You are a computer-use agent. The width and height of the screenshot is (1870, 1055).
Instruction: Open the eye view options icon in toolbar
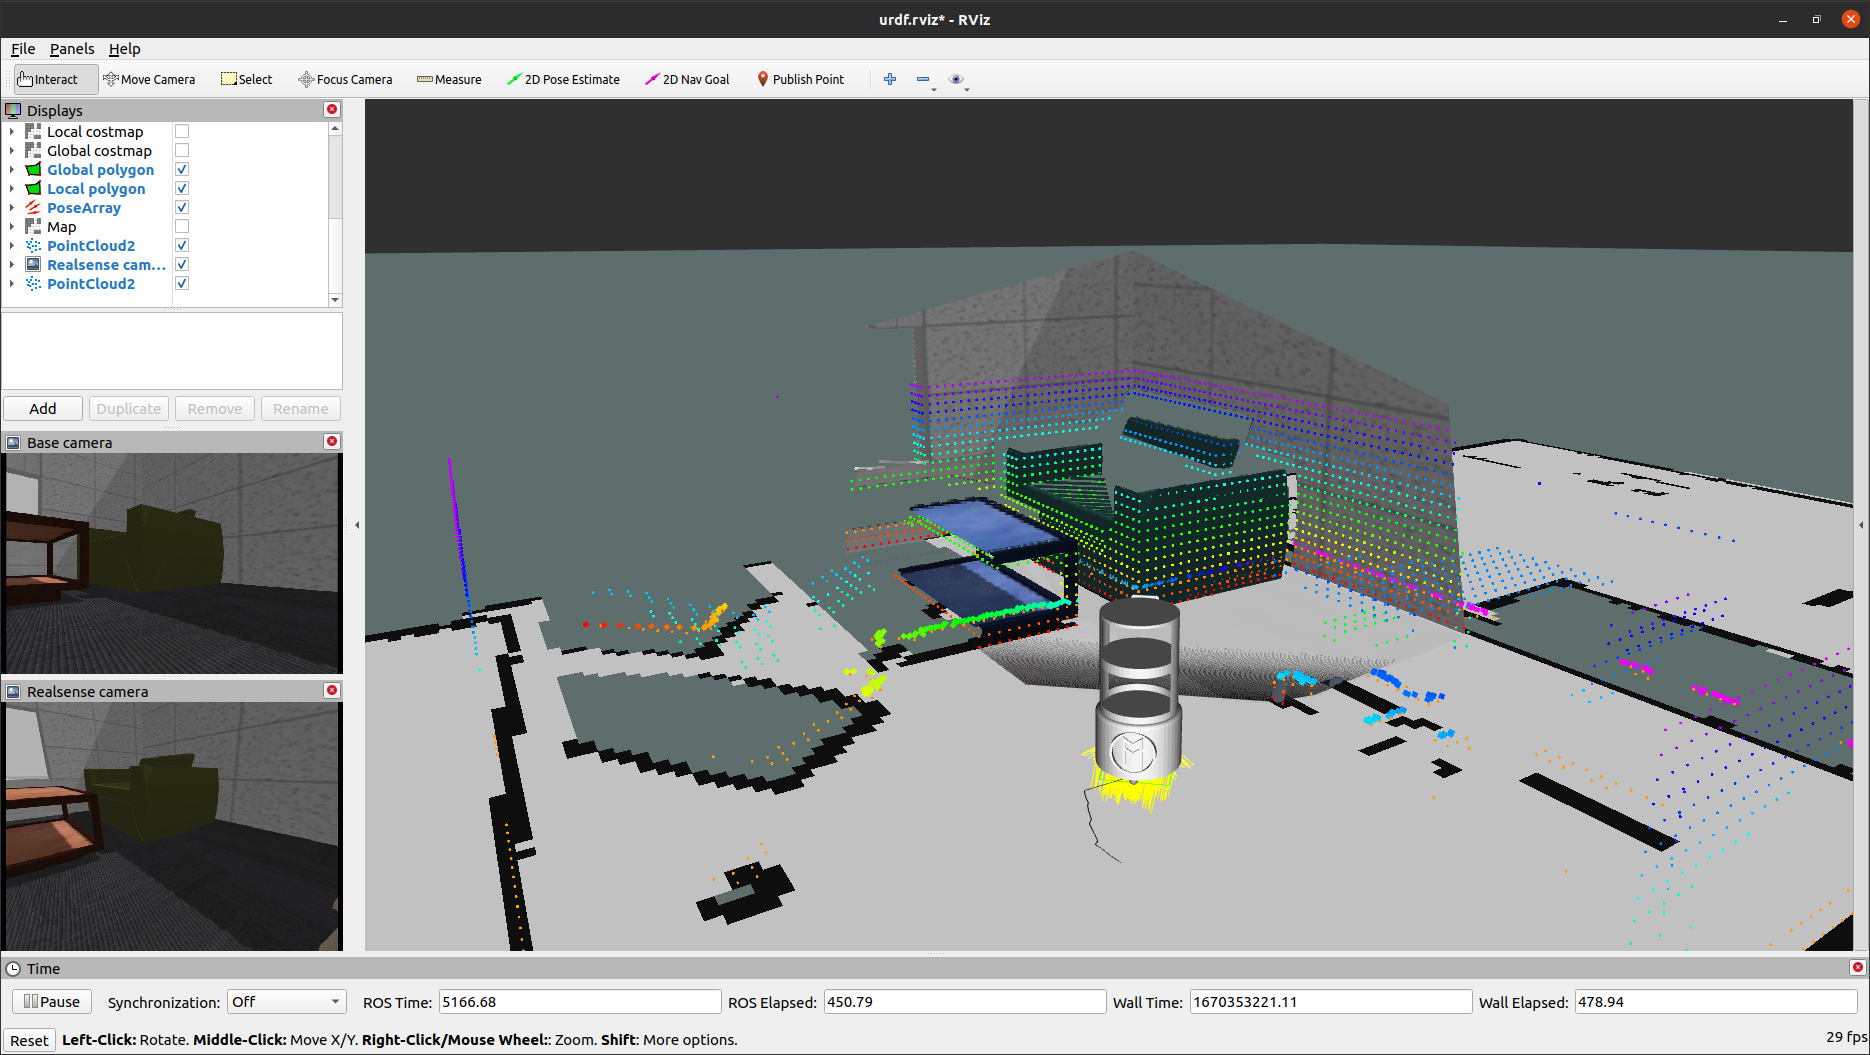(956, 79)
